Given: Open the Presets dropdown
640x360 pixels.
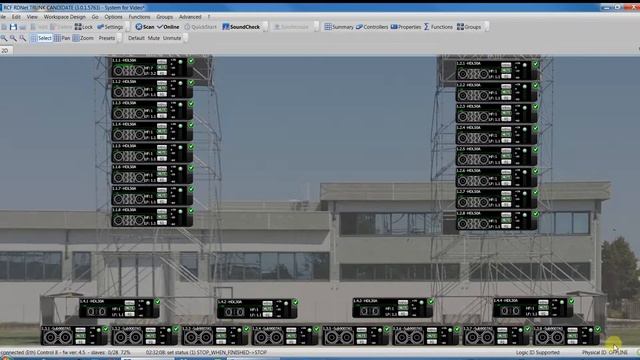Looking at the screenshot, I should (x=107, y=38).
